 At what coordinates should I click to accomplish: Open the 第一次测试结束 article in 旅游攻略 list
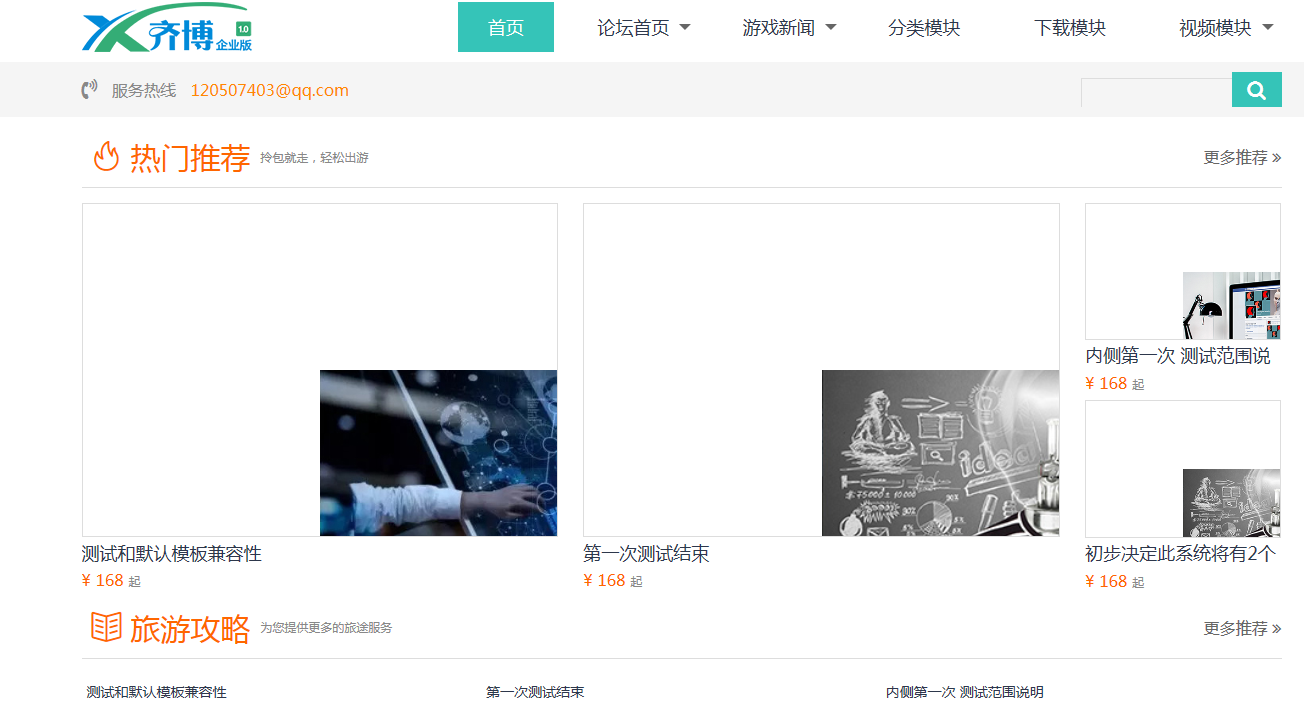click(535, 692)
